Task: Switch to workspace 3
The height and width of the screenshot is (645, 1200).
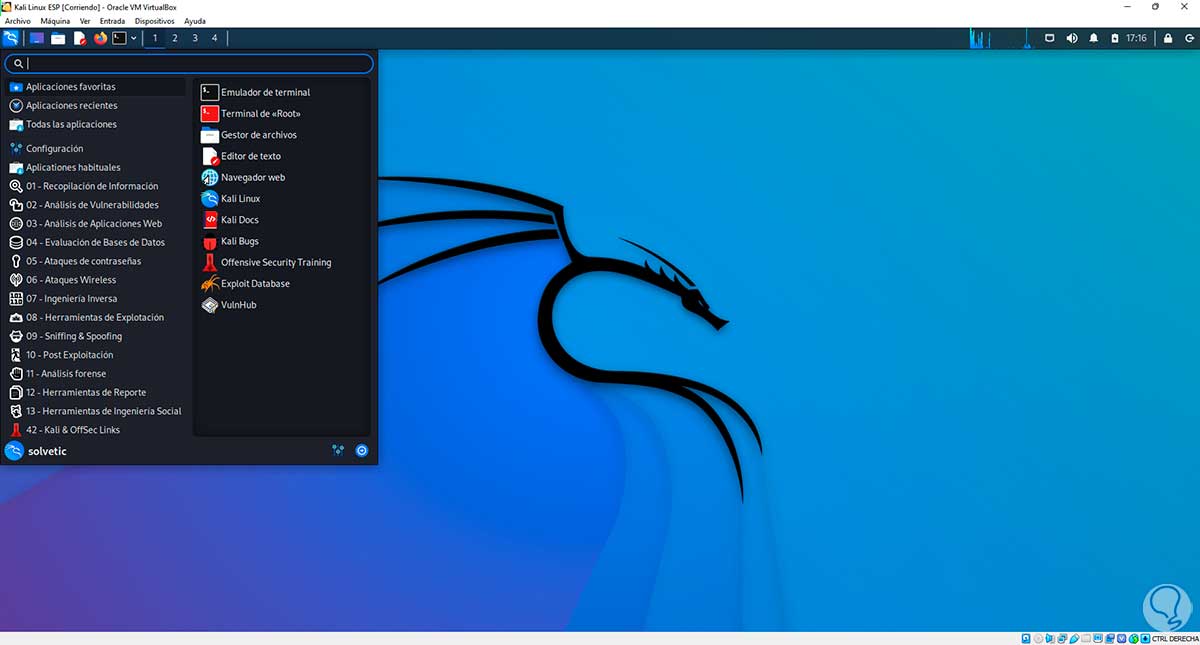Action: click(x=195, y=38)
